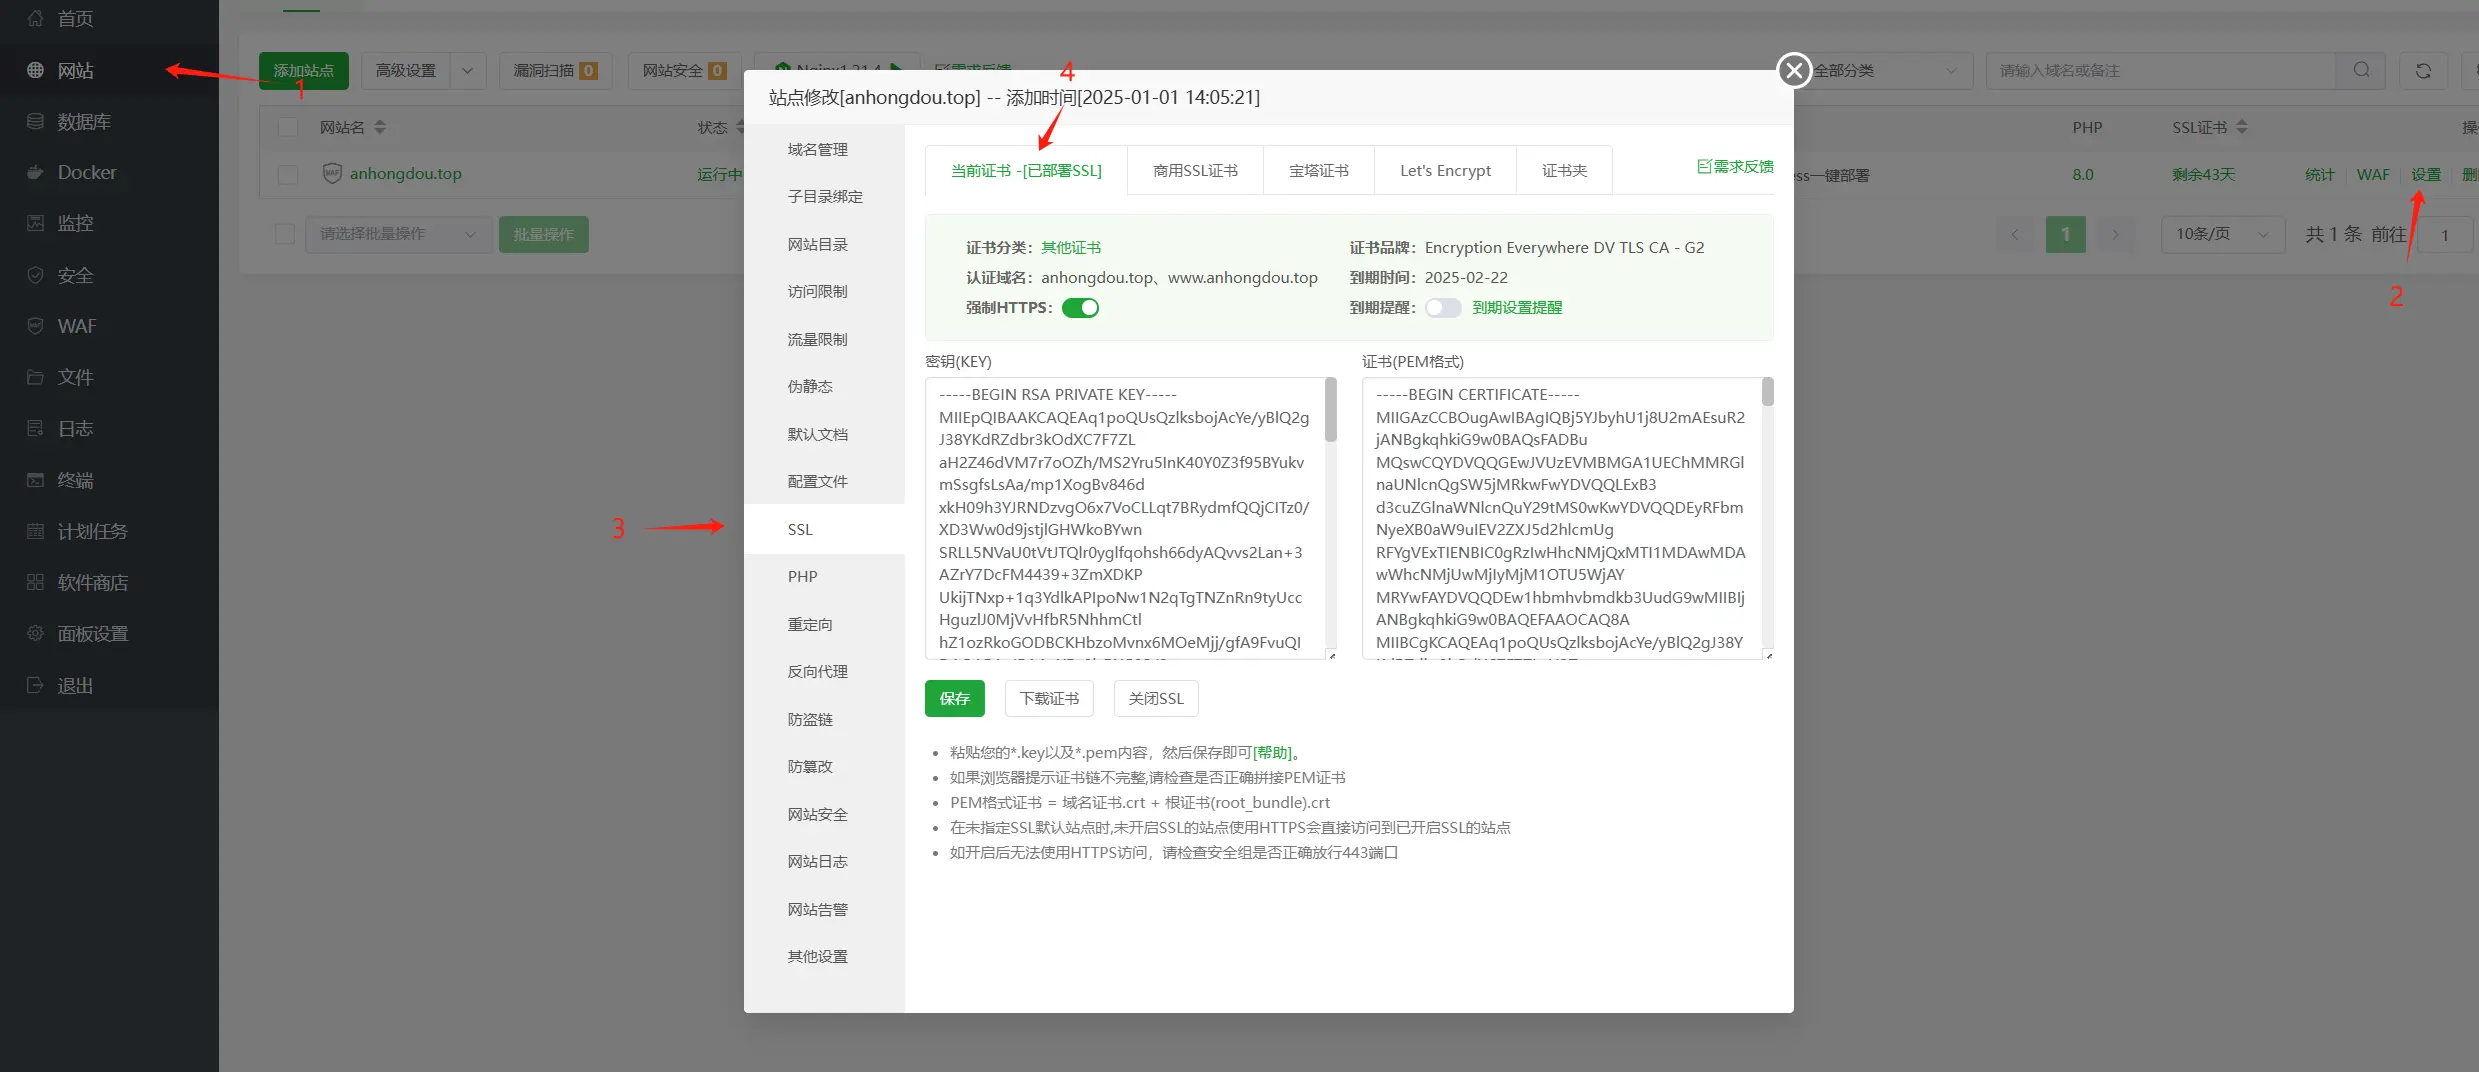Switch to 证书夹 tab

click(x=1564, y=171)
